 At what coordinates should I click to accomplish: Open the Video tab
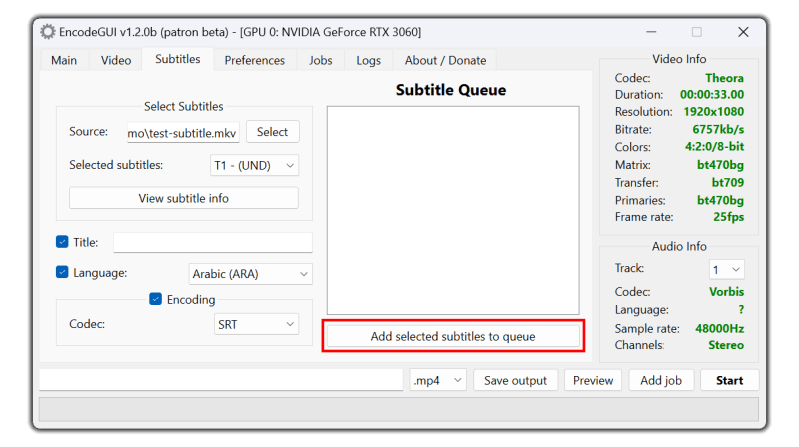tap(116, 60)
